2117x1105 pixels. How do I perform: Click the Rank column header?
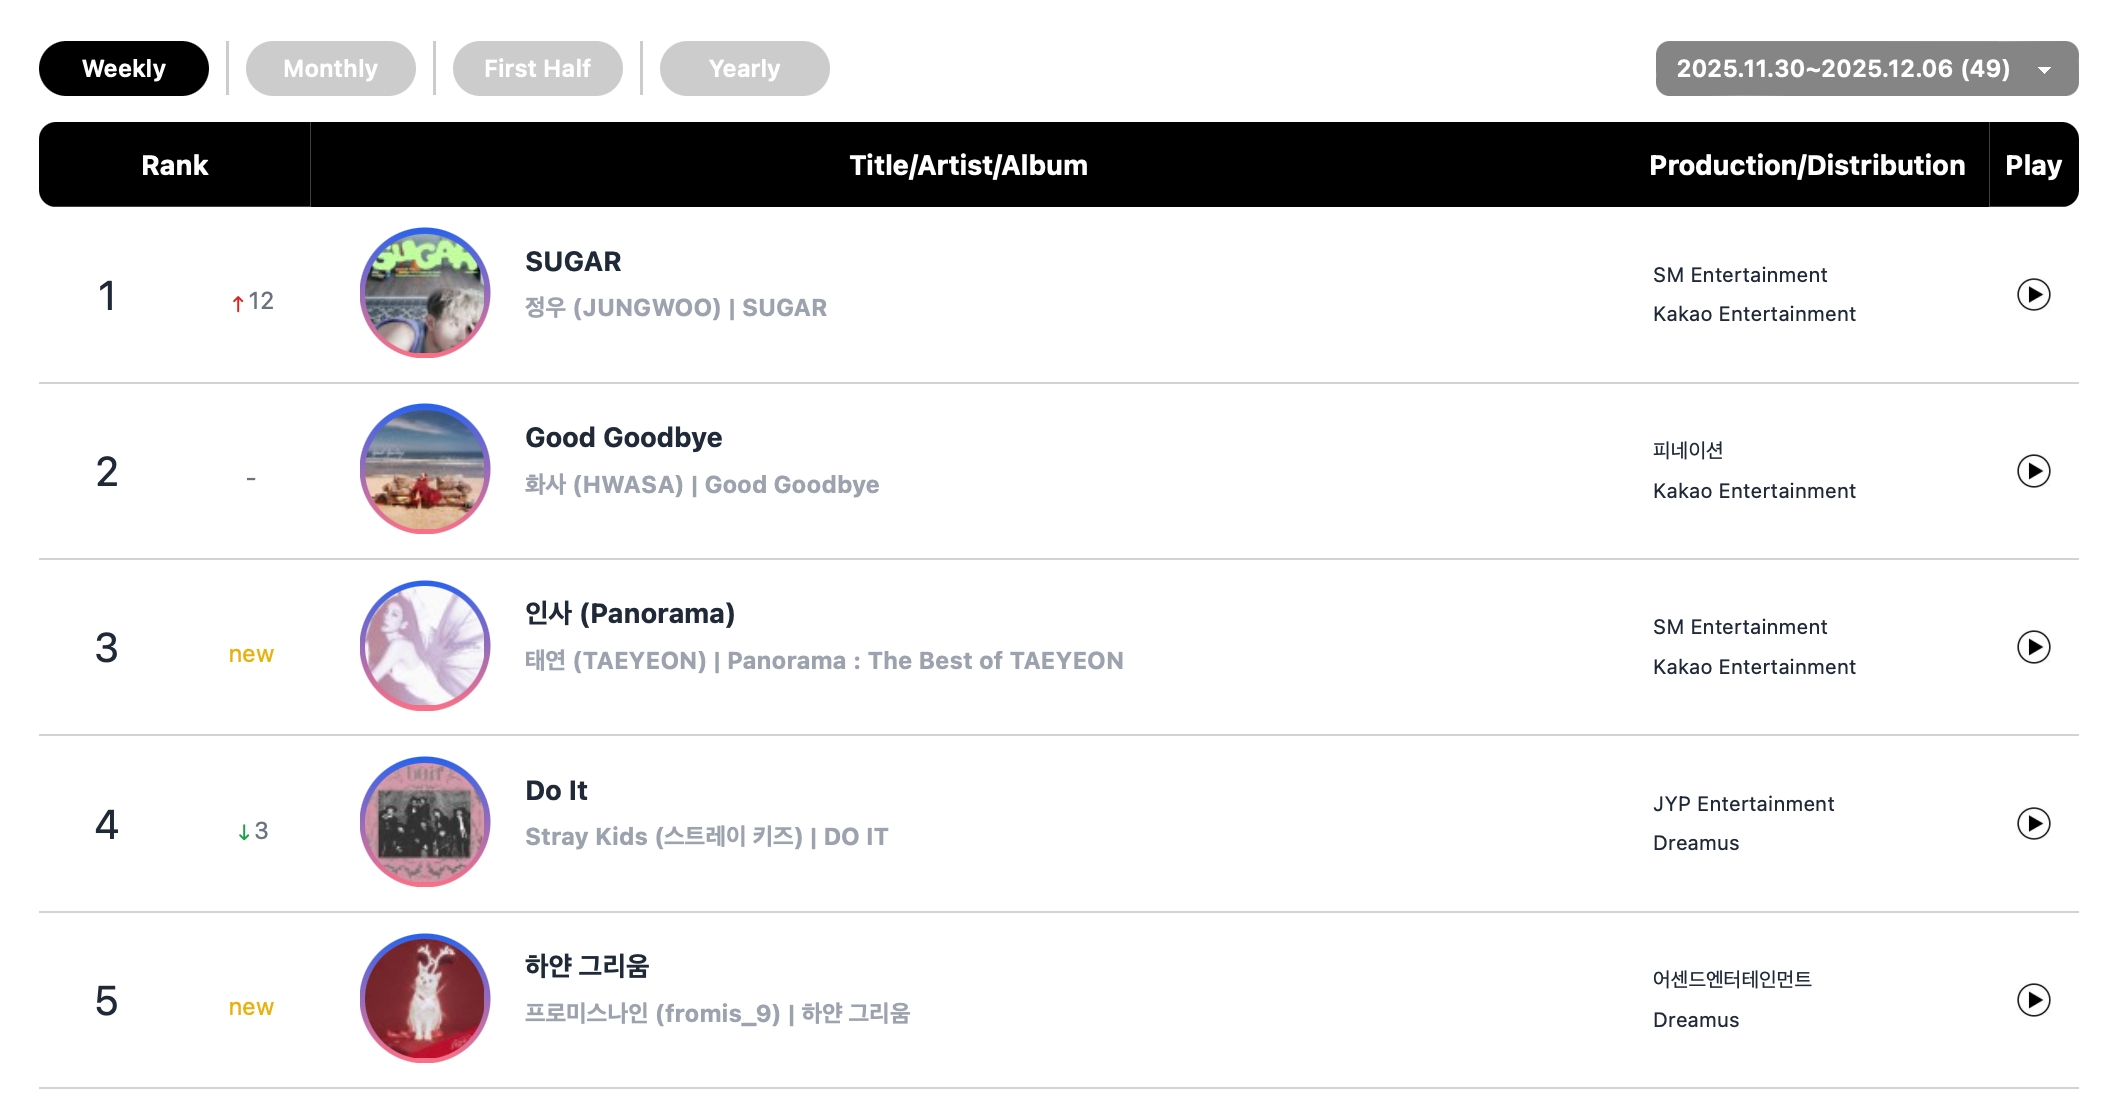tap(175, 165)
